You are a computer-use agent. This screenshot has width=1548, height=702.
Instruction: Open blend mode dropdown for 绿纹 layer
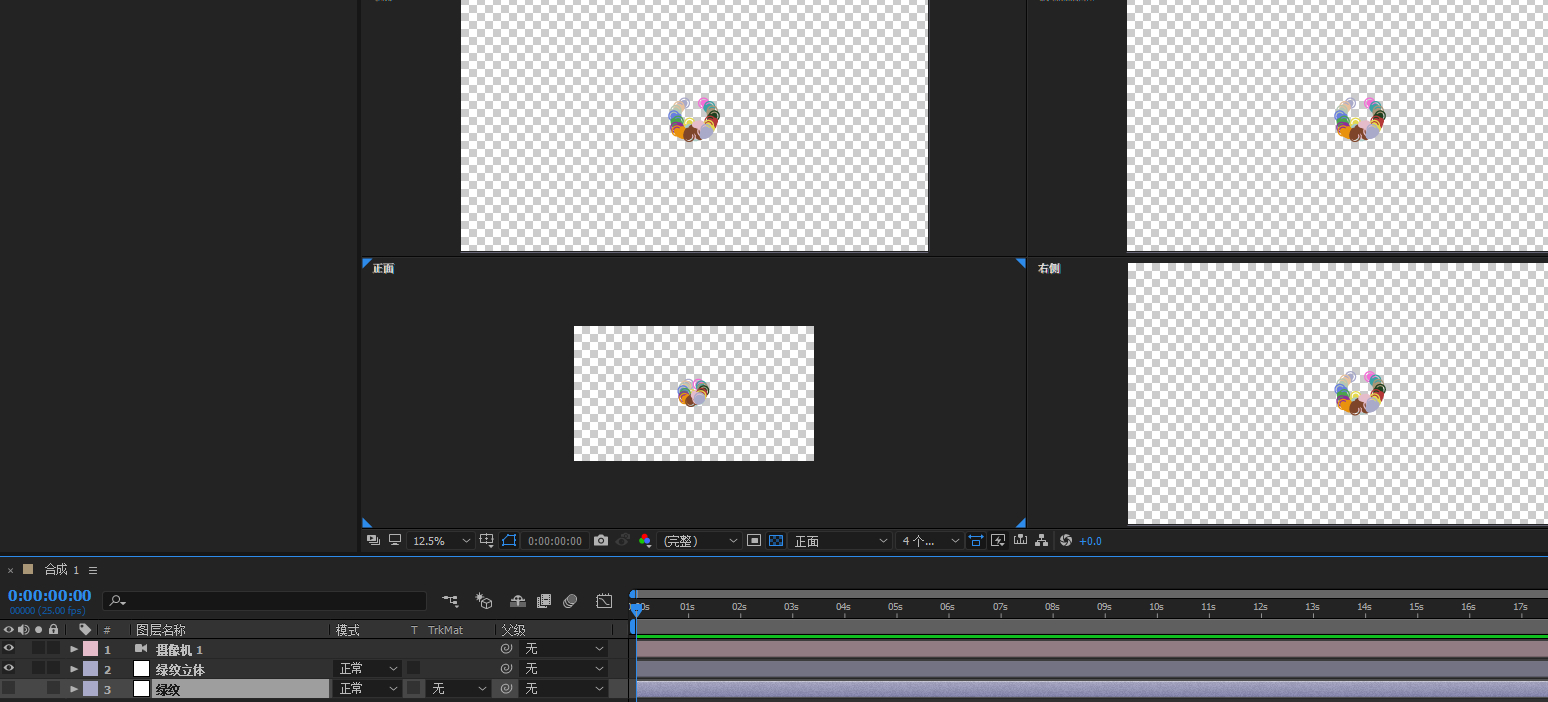pos(367,689)
